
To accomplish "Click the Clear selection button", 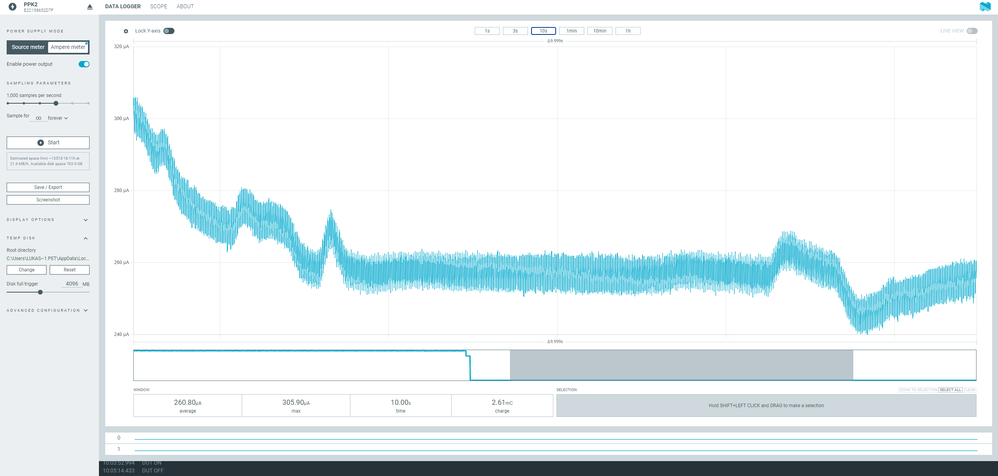I will [969, 389].
